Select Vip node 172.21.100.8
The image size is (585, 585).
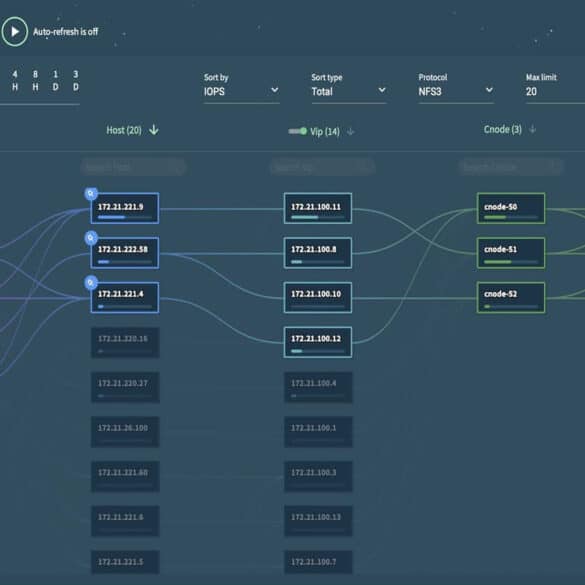click(x=318, y=253)
